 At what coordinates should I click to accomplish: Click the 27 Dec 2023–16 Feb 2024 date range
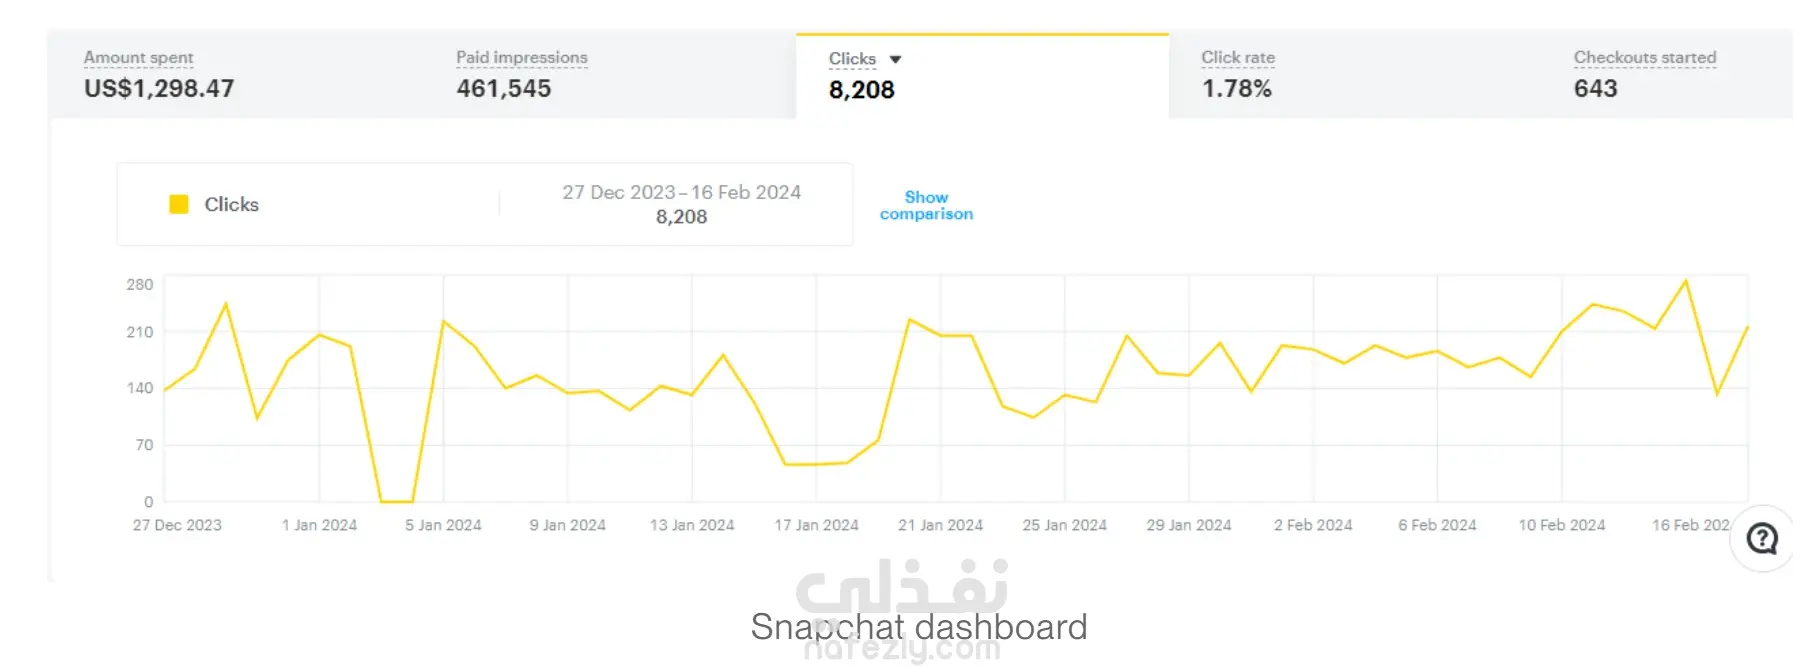click(681, 192)
